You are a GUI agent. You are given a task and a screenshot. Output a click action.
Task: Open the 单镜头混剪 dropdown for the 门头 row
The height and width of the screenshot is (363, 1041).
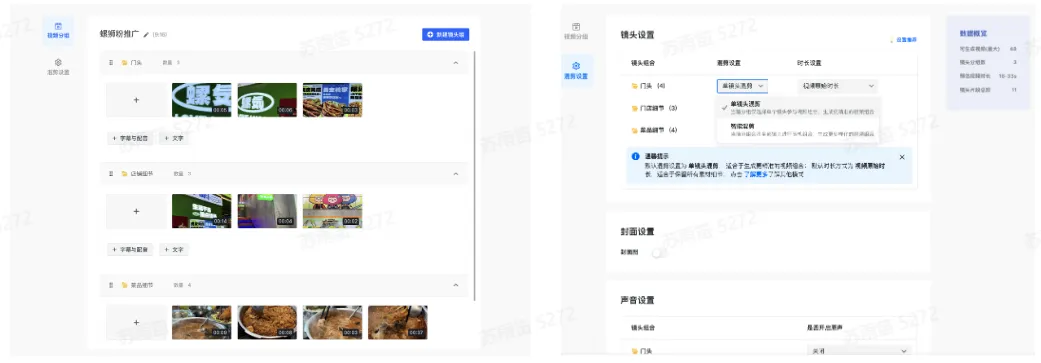coord(742,85)
